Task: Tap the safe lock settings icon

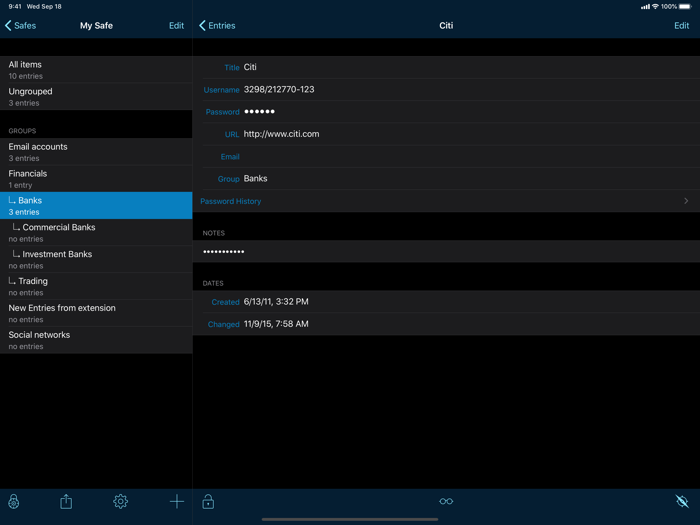Action: (x=14, y=501)
